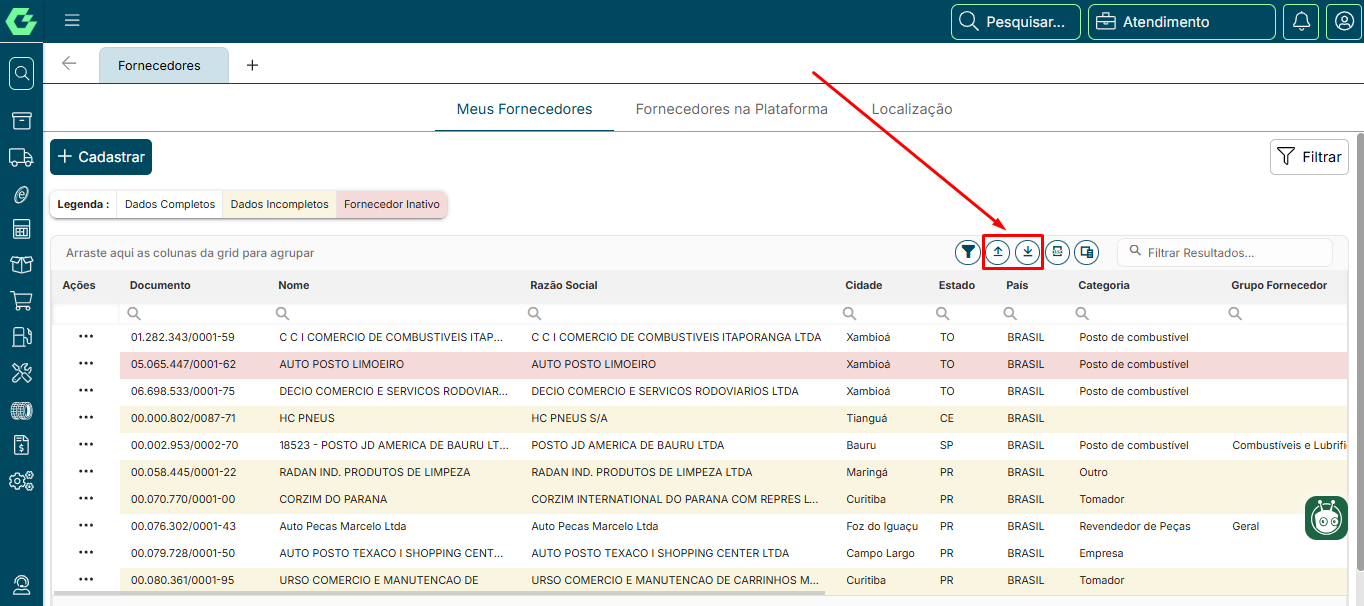The height and width of the screenshot is (606, 1364).
Task: Click the grid funnel filter icon
Action: pyautogui.click(x=967, y=252)
